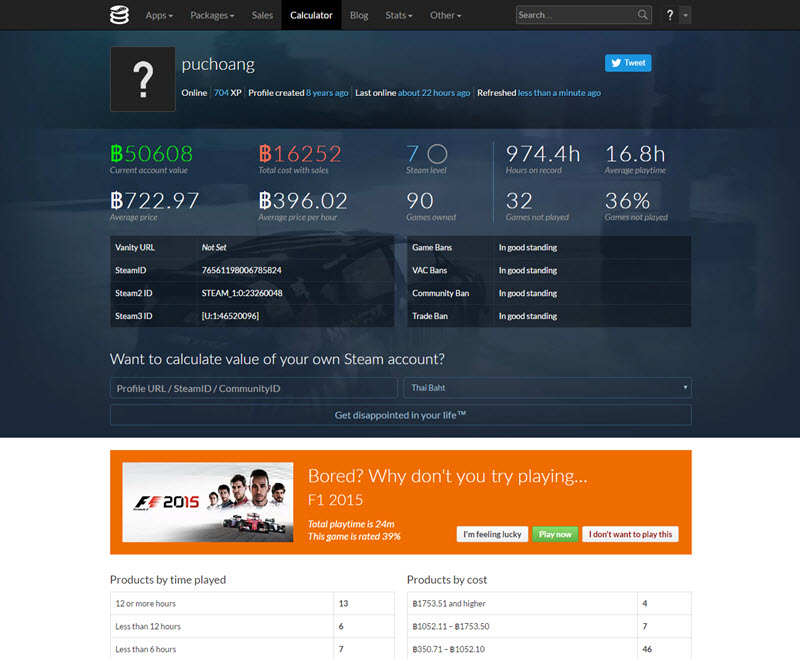Viewport: 800px width, 659px height.
Task: Click SteamID value 76561198006785824
Action: tap(241, 270)
